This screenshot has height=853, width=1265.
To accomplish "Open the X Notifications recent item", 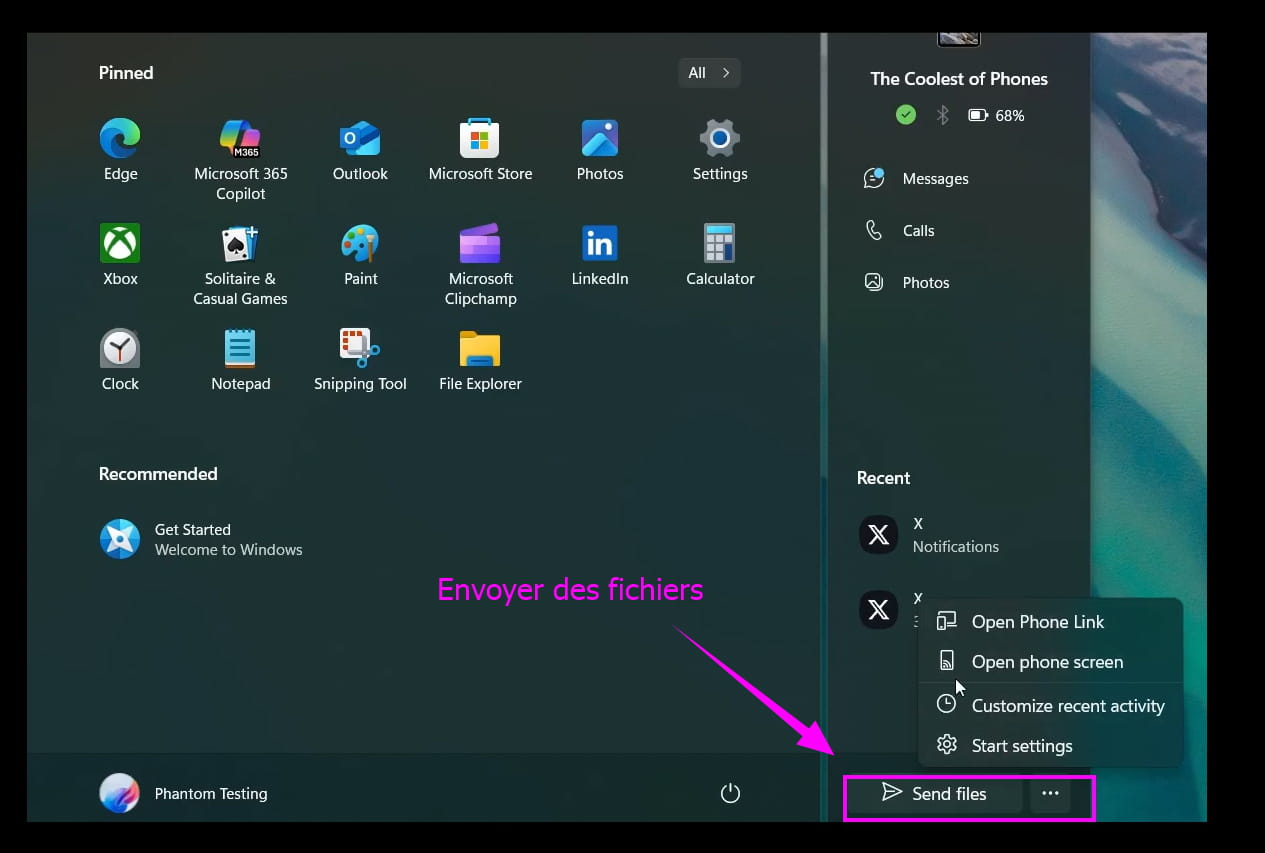I will click(930, 535).
